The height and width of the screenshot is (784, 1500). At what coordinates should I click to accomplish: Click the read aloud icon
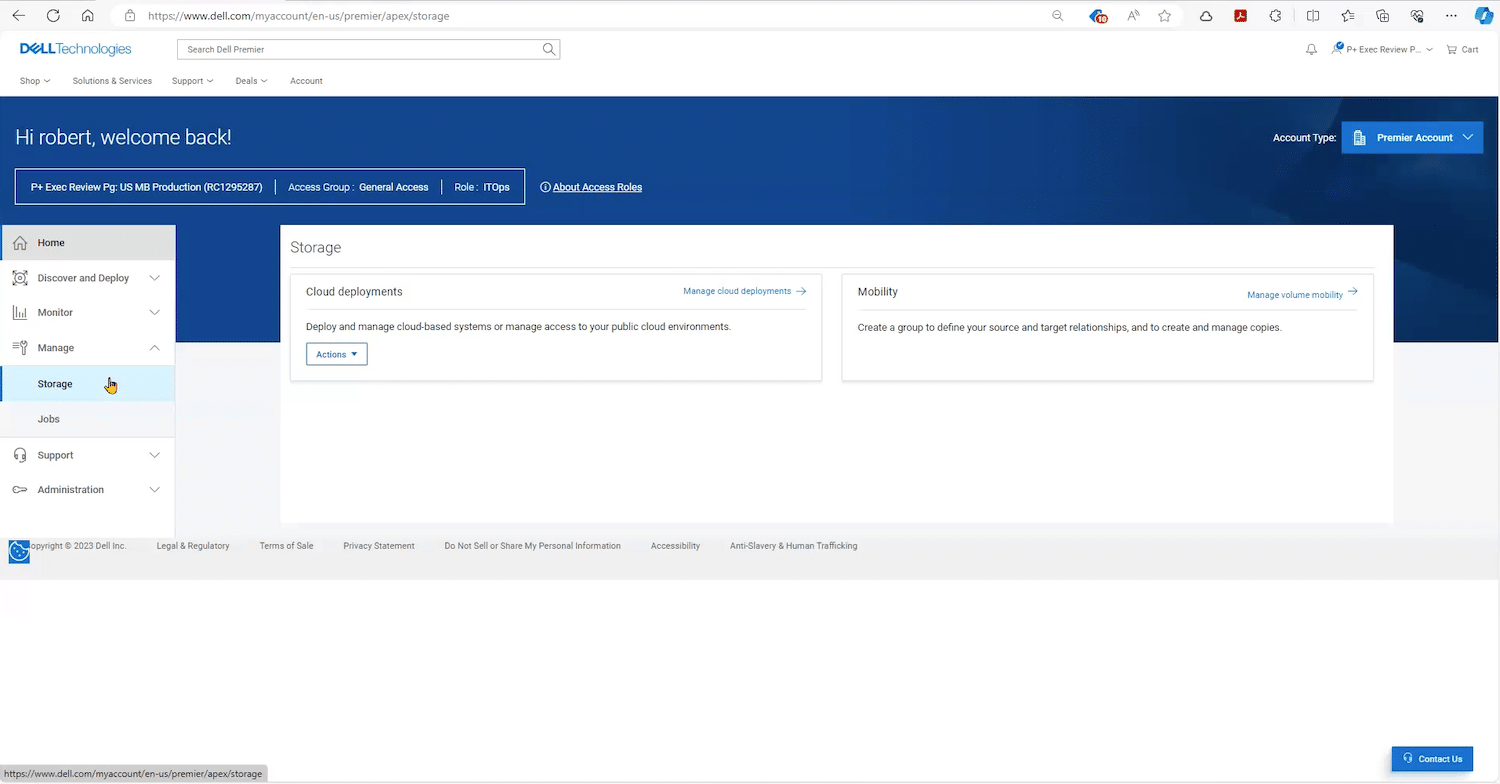tap(1133, 16)
